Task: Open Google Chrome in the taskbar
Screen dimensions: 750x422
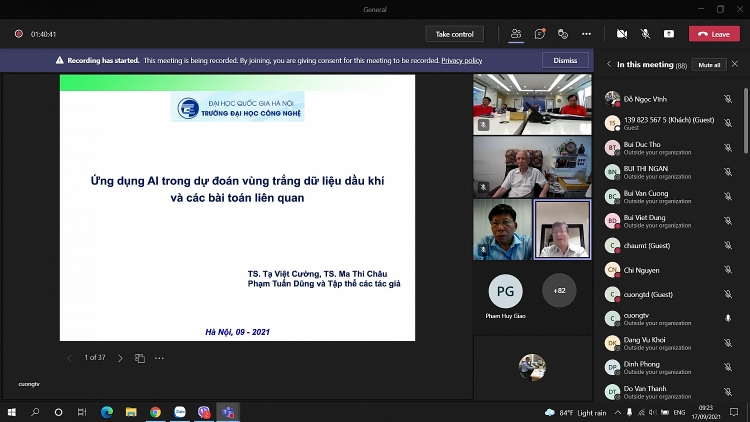Action: point(155,412)
